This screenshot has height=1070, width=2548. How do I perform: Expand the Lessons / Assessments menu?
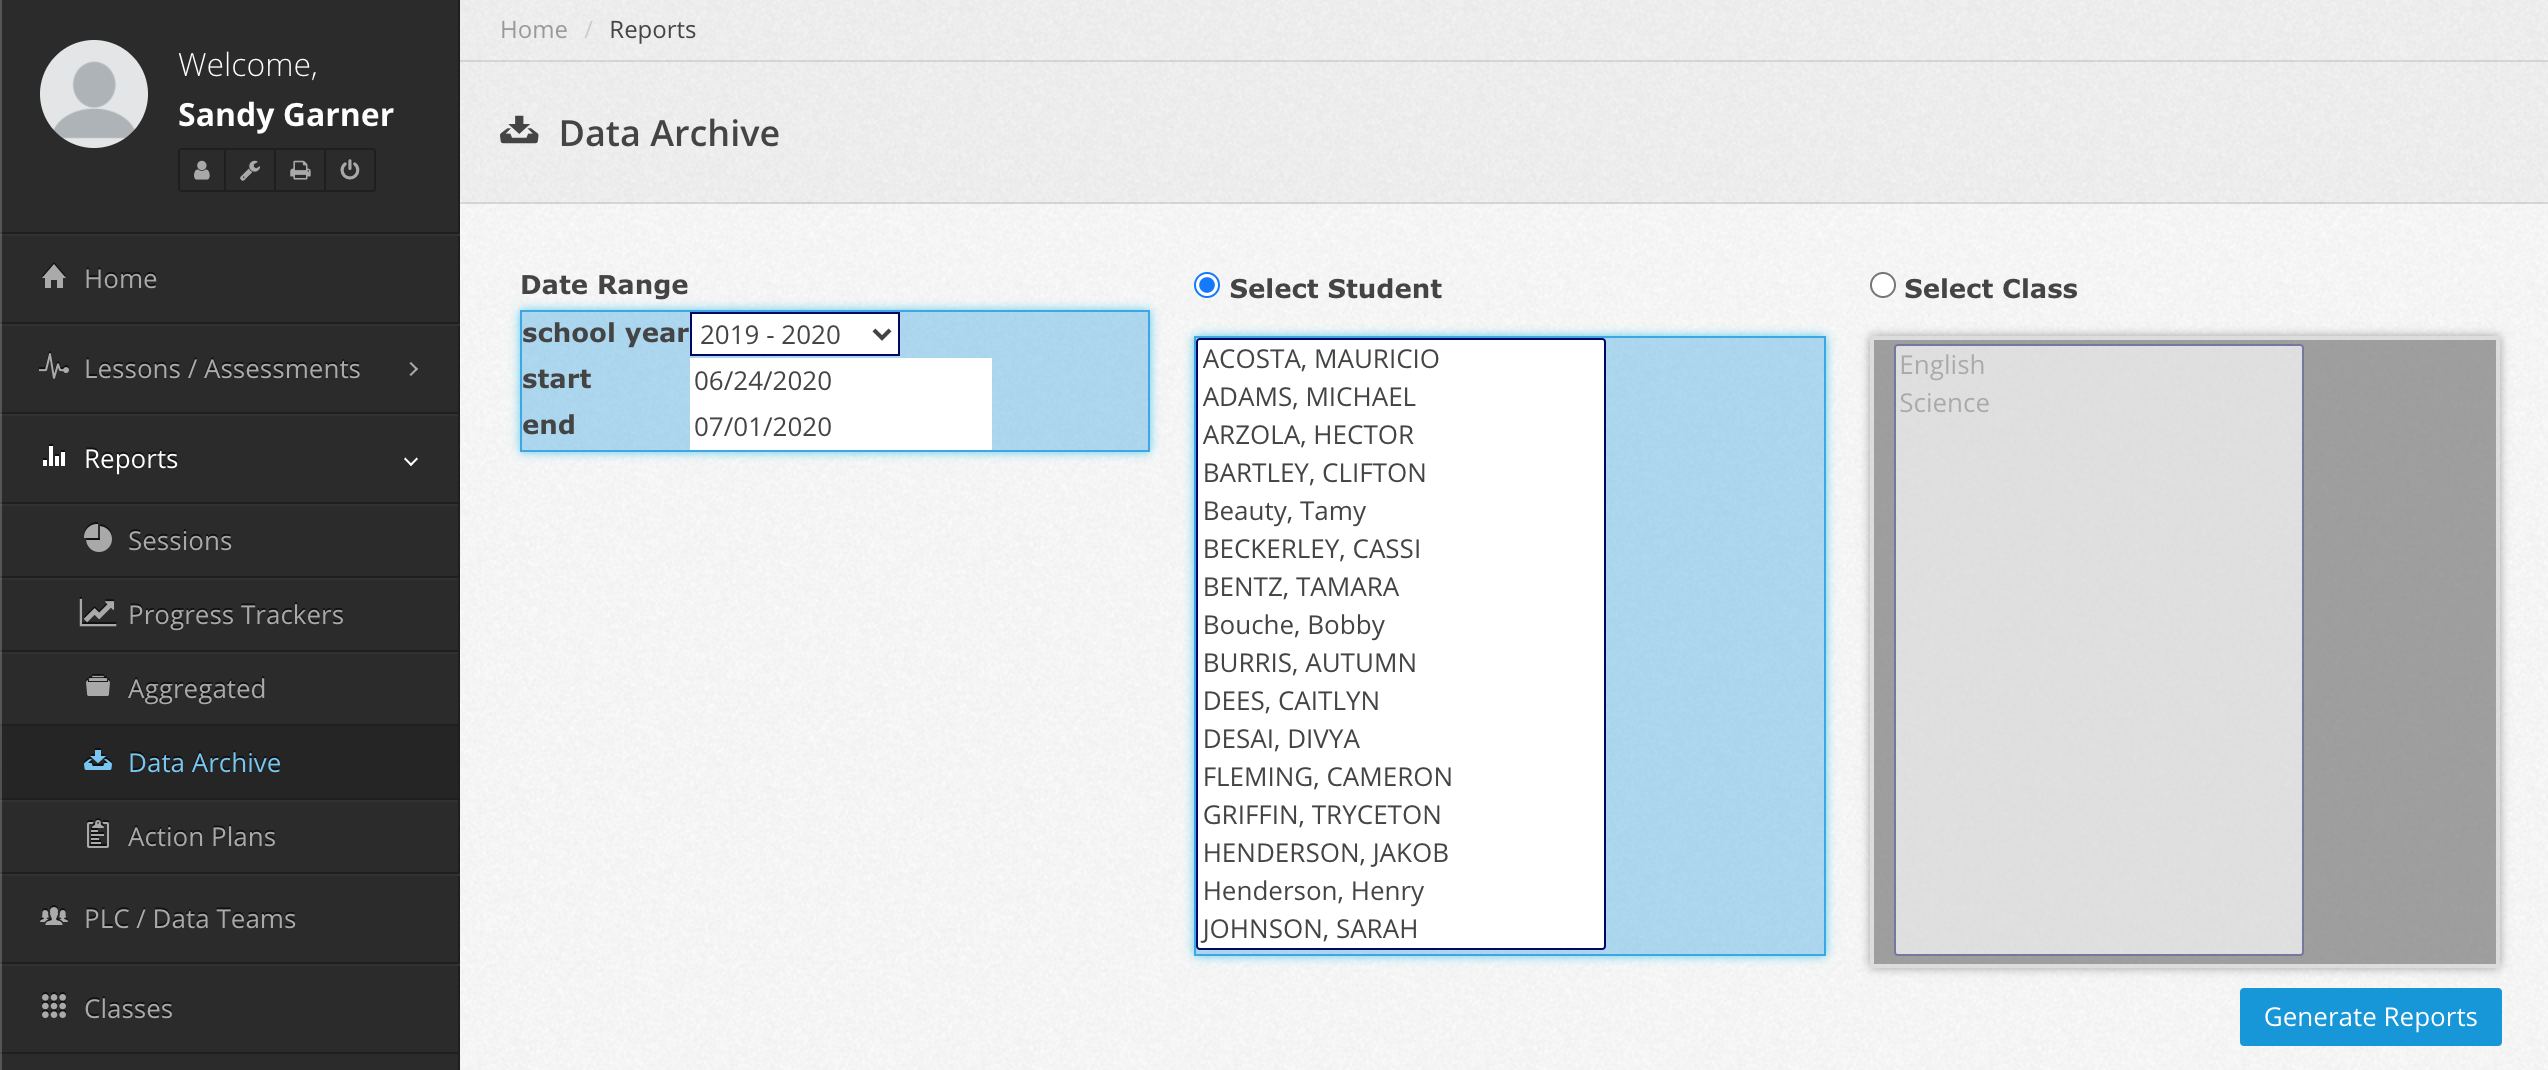[x=230, y=368]
